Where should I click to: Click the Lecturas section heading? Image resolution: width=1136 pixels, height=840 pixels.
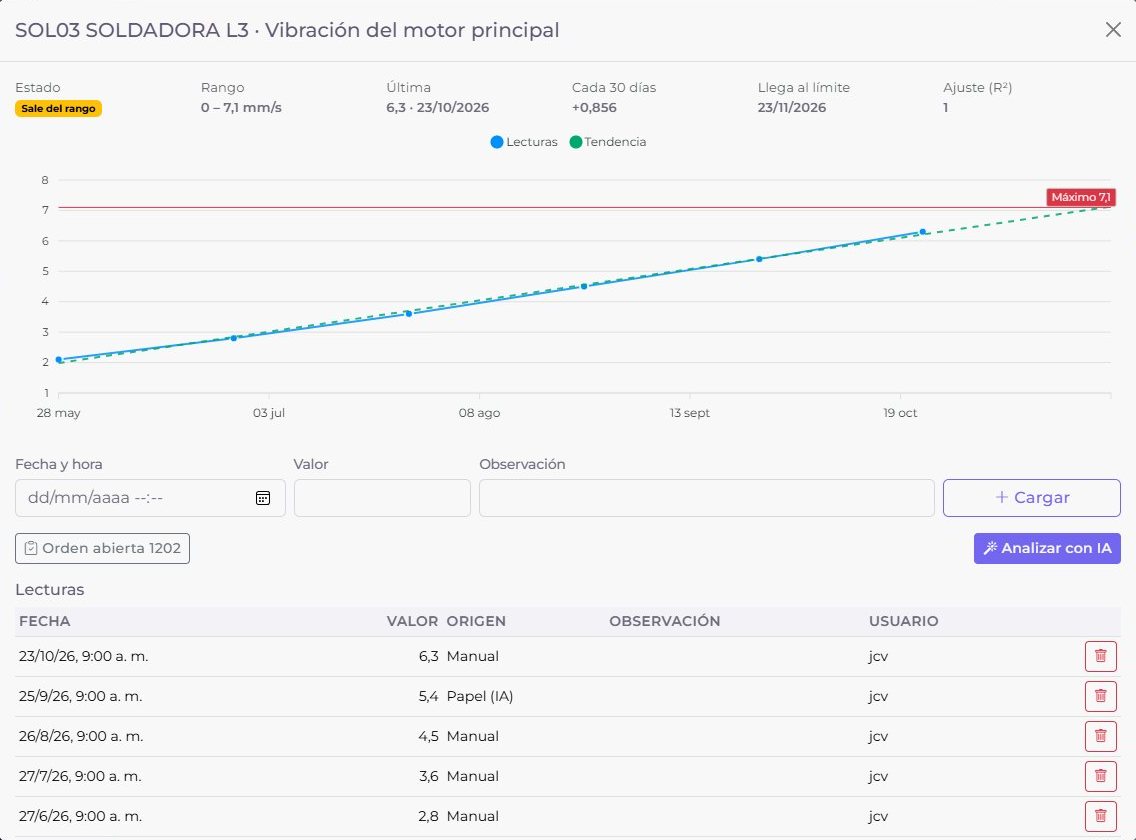click(x=49, y=590)
